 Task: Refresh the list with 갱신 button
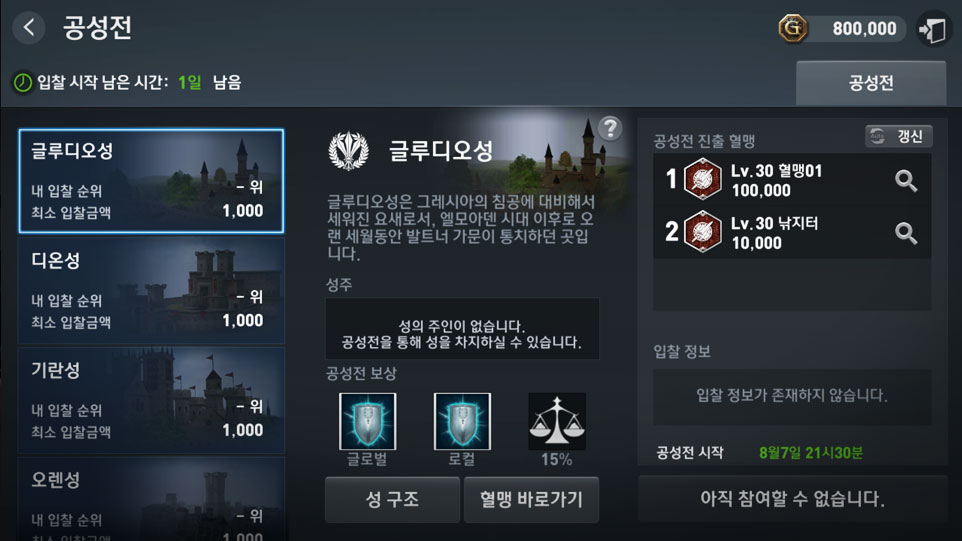pyautogui.click(x=899, y=136)
